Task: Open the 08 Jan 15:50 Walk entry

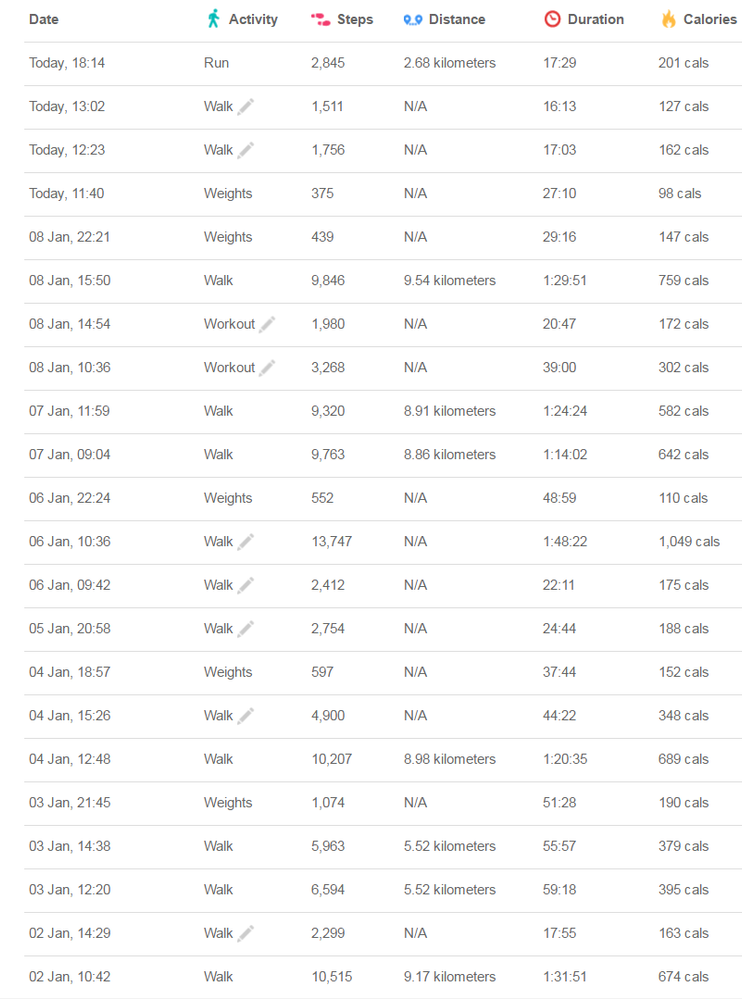Action: tap(383, 281)
